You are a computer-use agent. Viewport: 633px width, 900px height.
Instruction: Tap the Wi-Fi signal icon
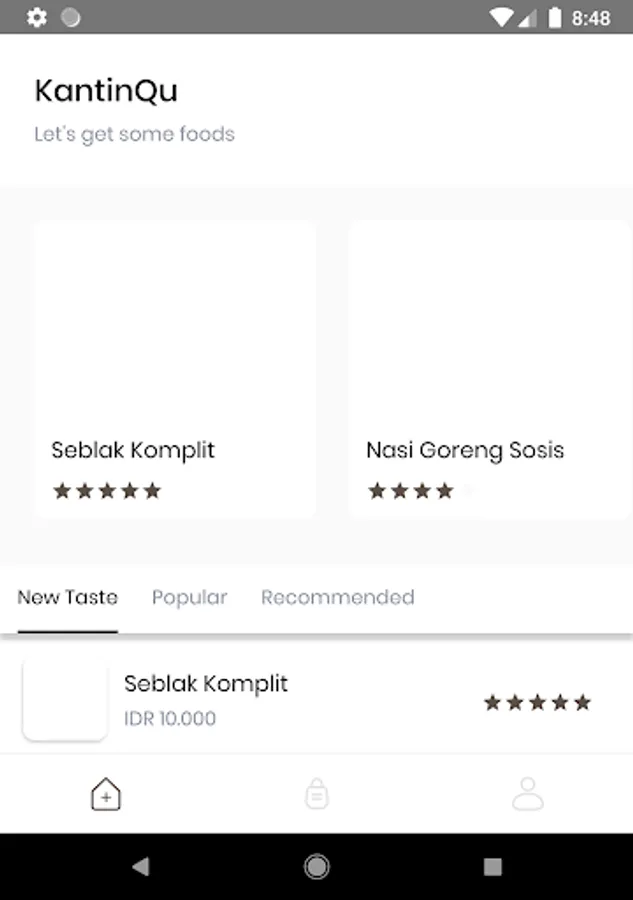501,18
